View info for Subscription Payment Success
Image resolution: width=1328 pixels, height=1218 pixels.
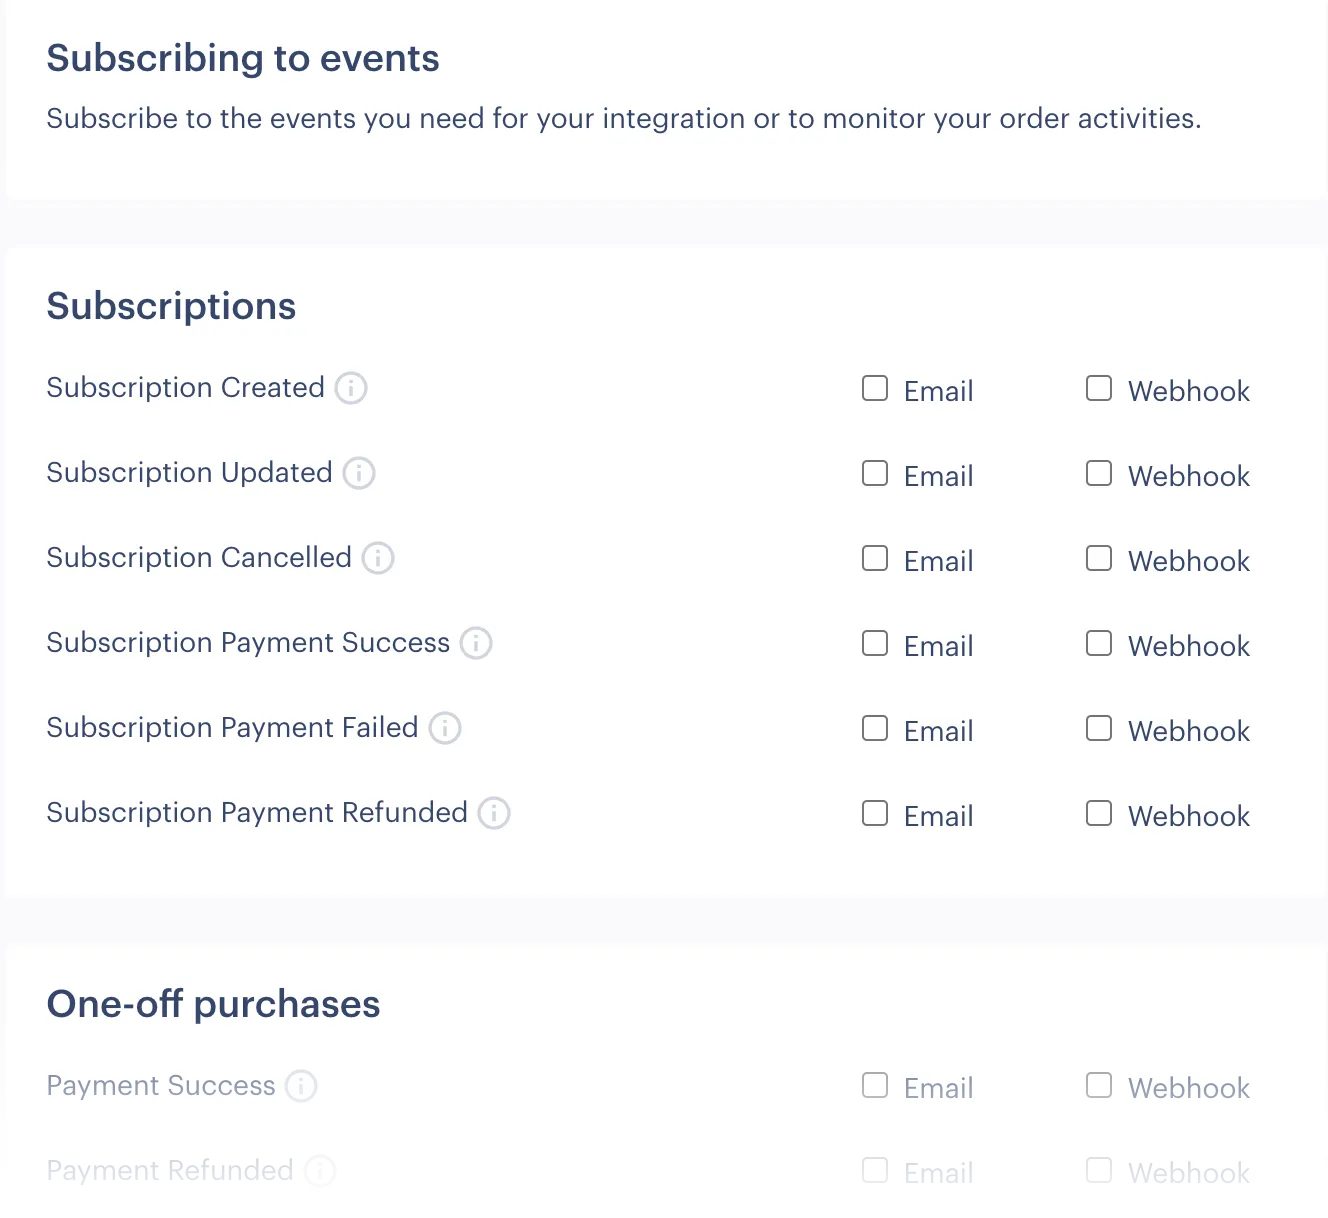(x=477, y=644)
